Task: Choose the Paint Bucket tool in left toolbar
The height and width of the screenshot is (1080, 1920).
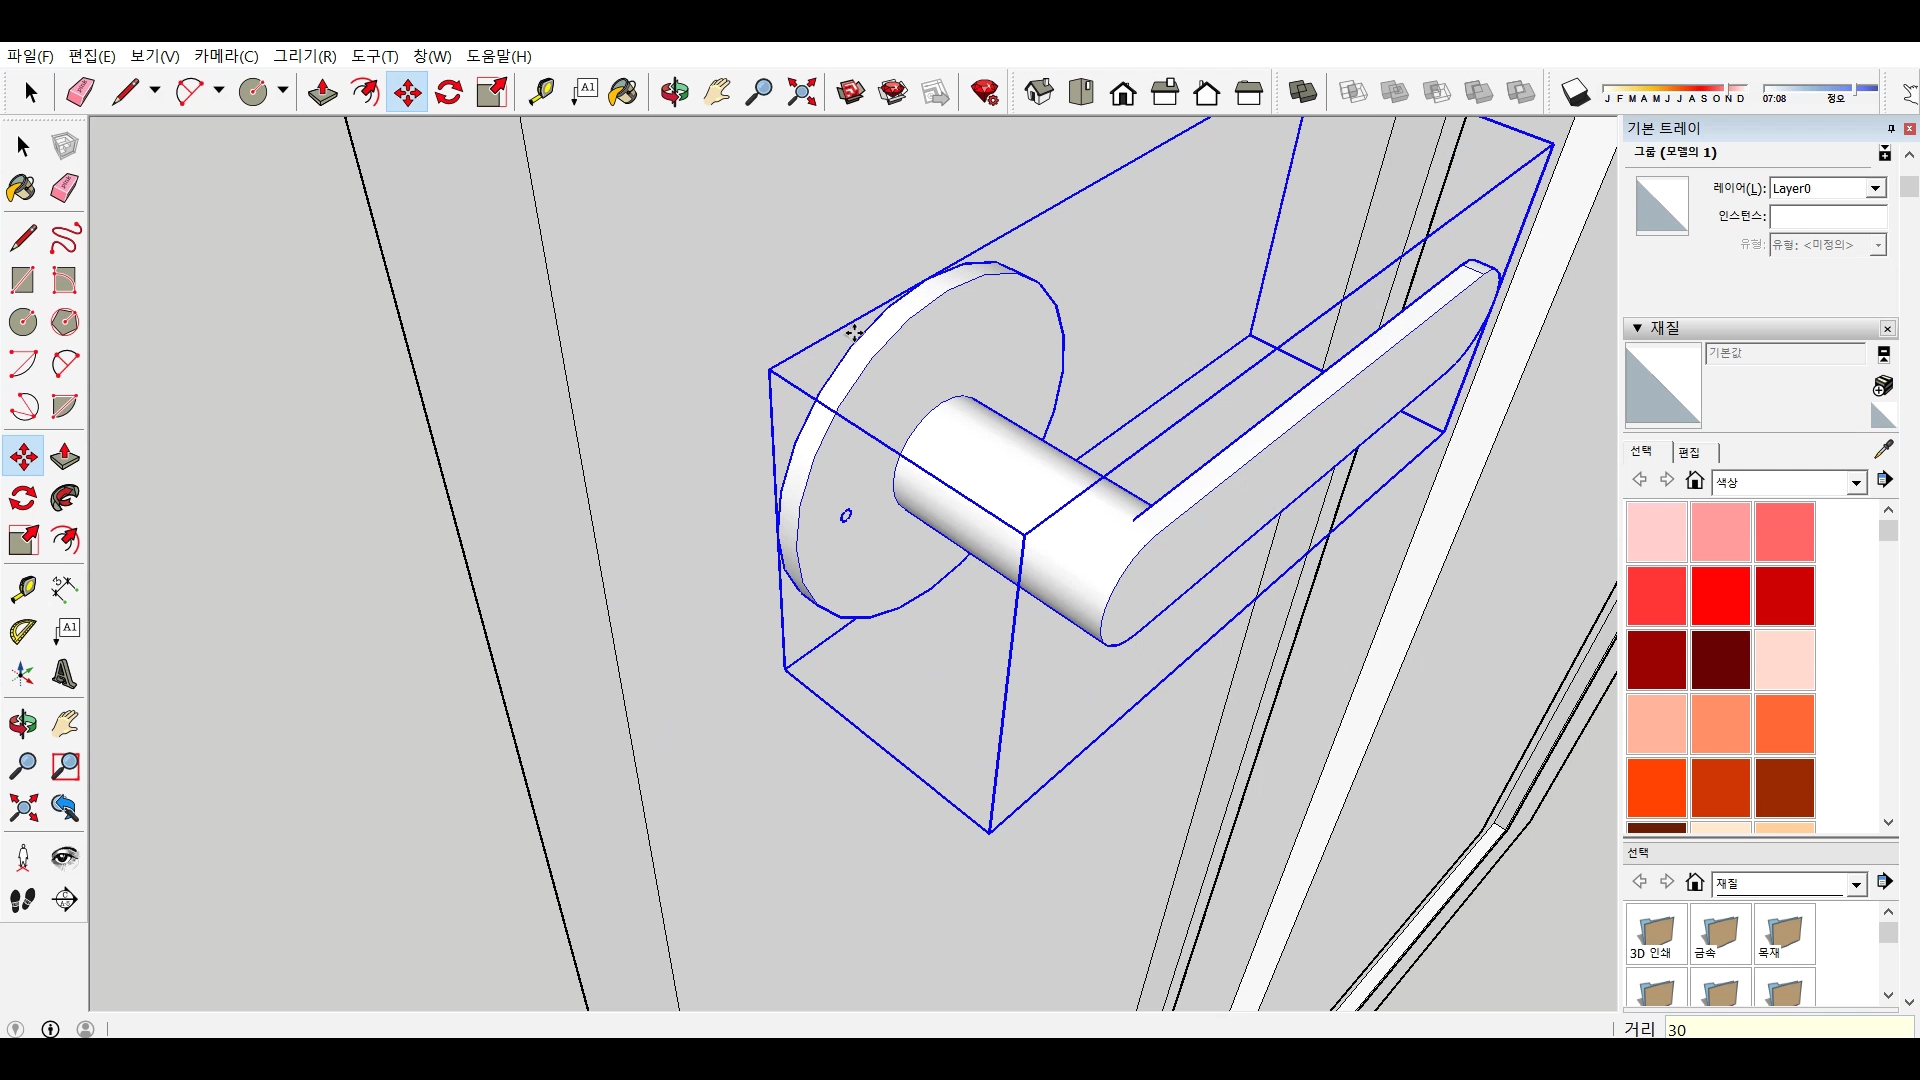Action: tap(21, 189)
